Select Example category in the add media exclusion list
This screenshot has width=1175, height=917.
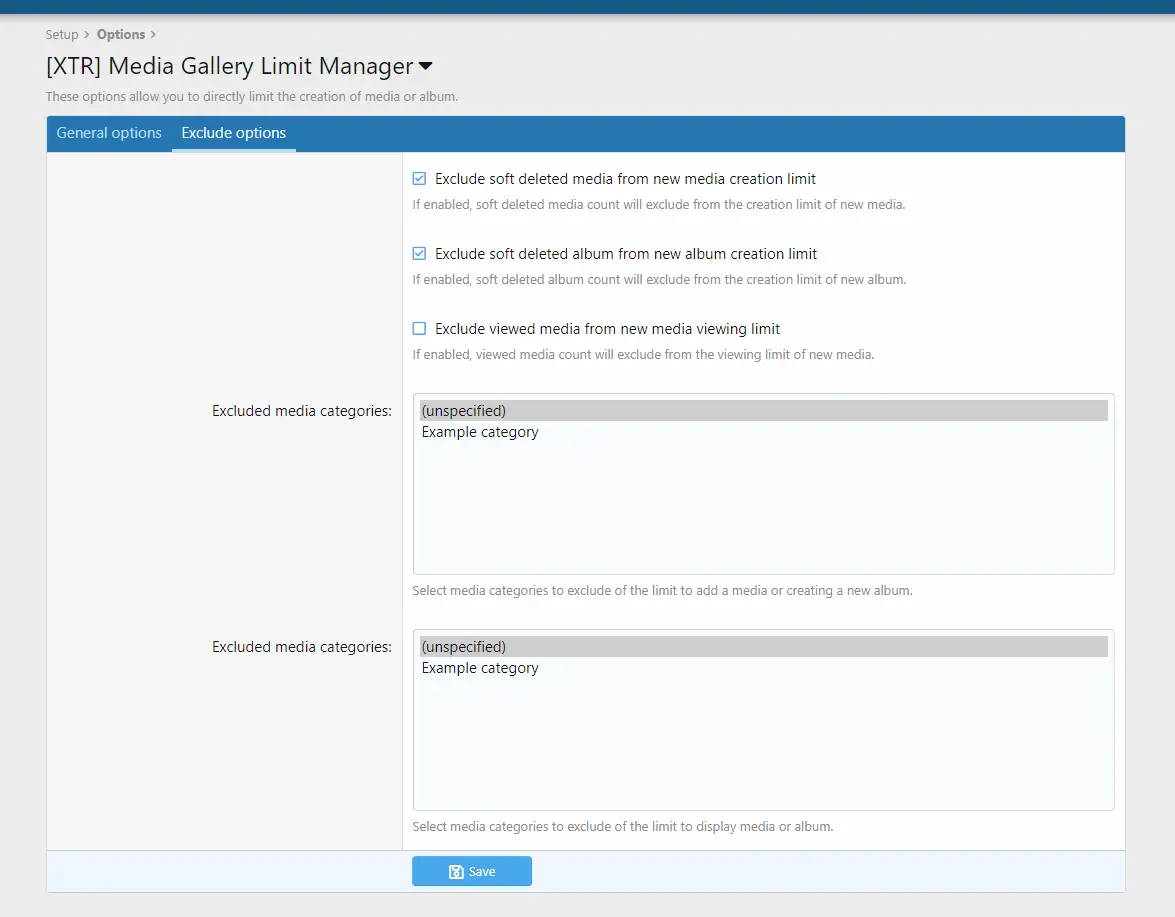pos(764,432)
